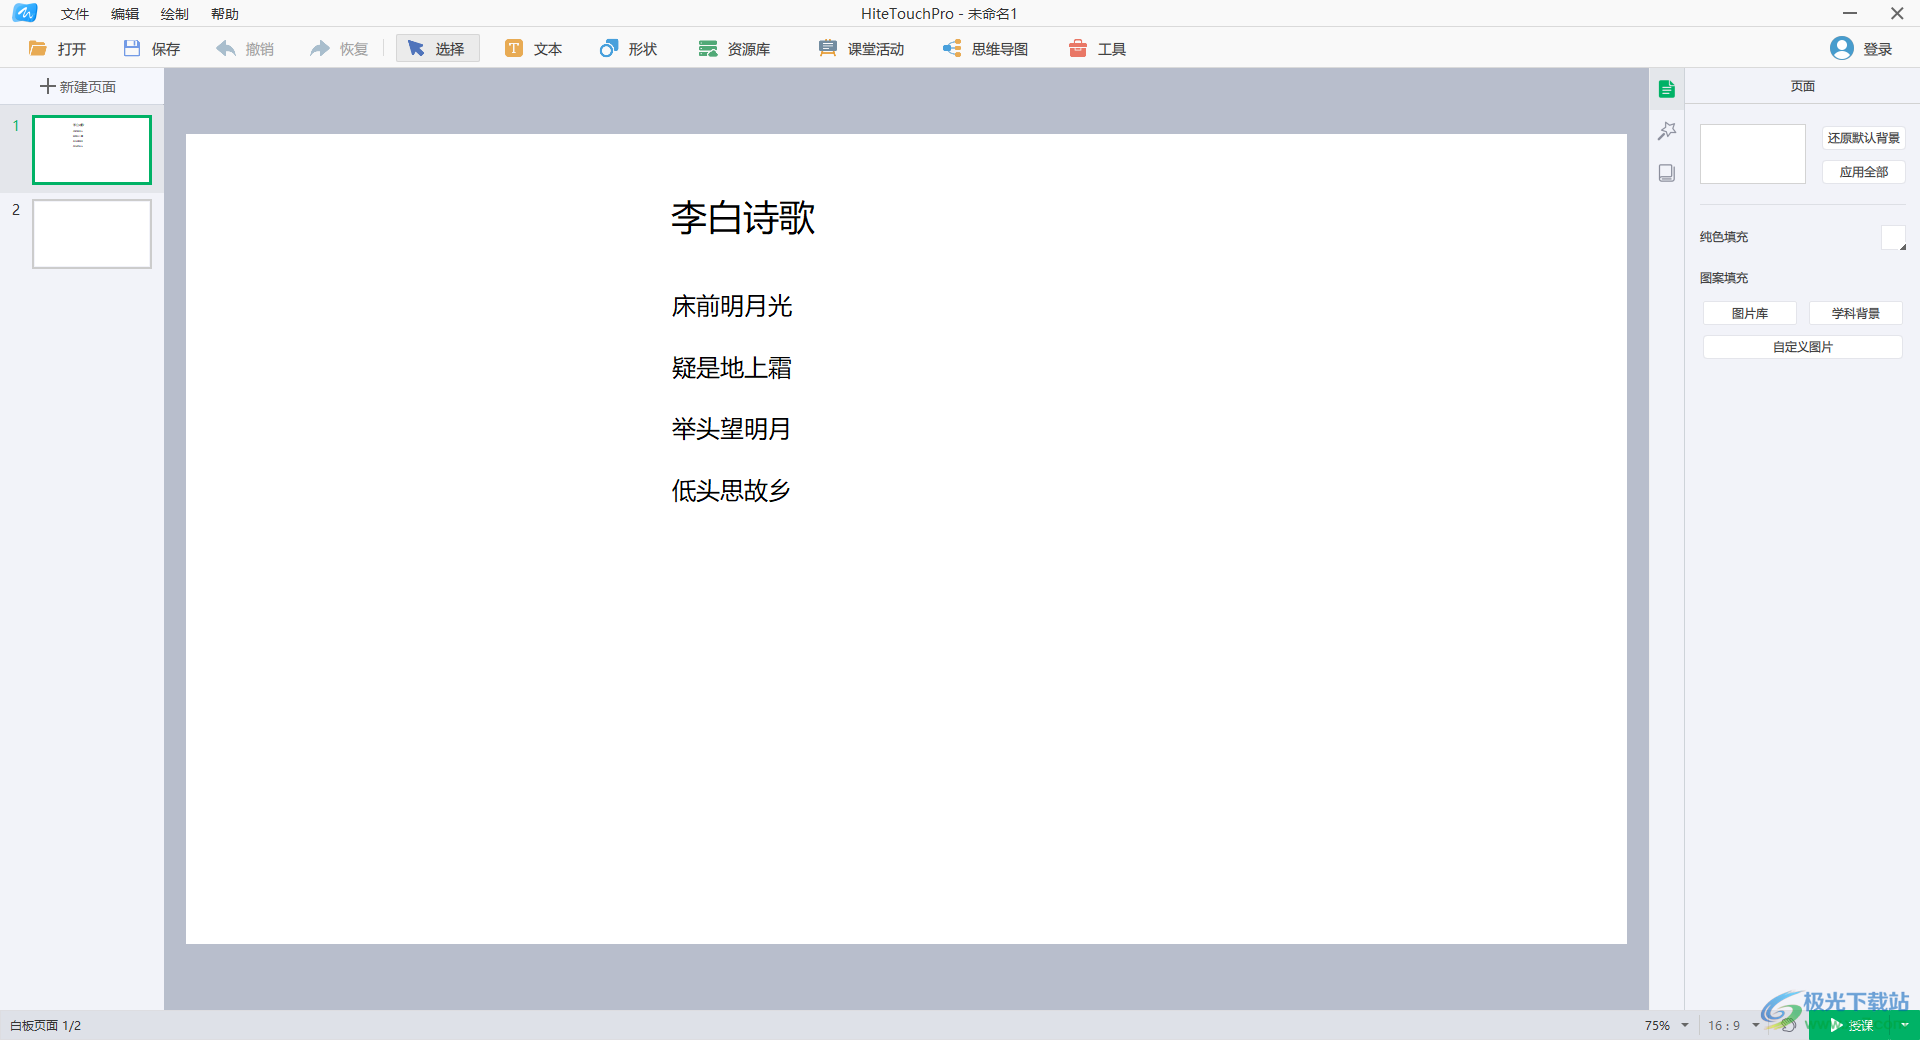
Task: Click the 登录 user avatar icon
Action: pos(1842,48)
